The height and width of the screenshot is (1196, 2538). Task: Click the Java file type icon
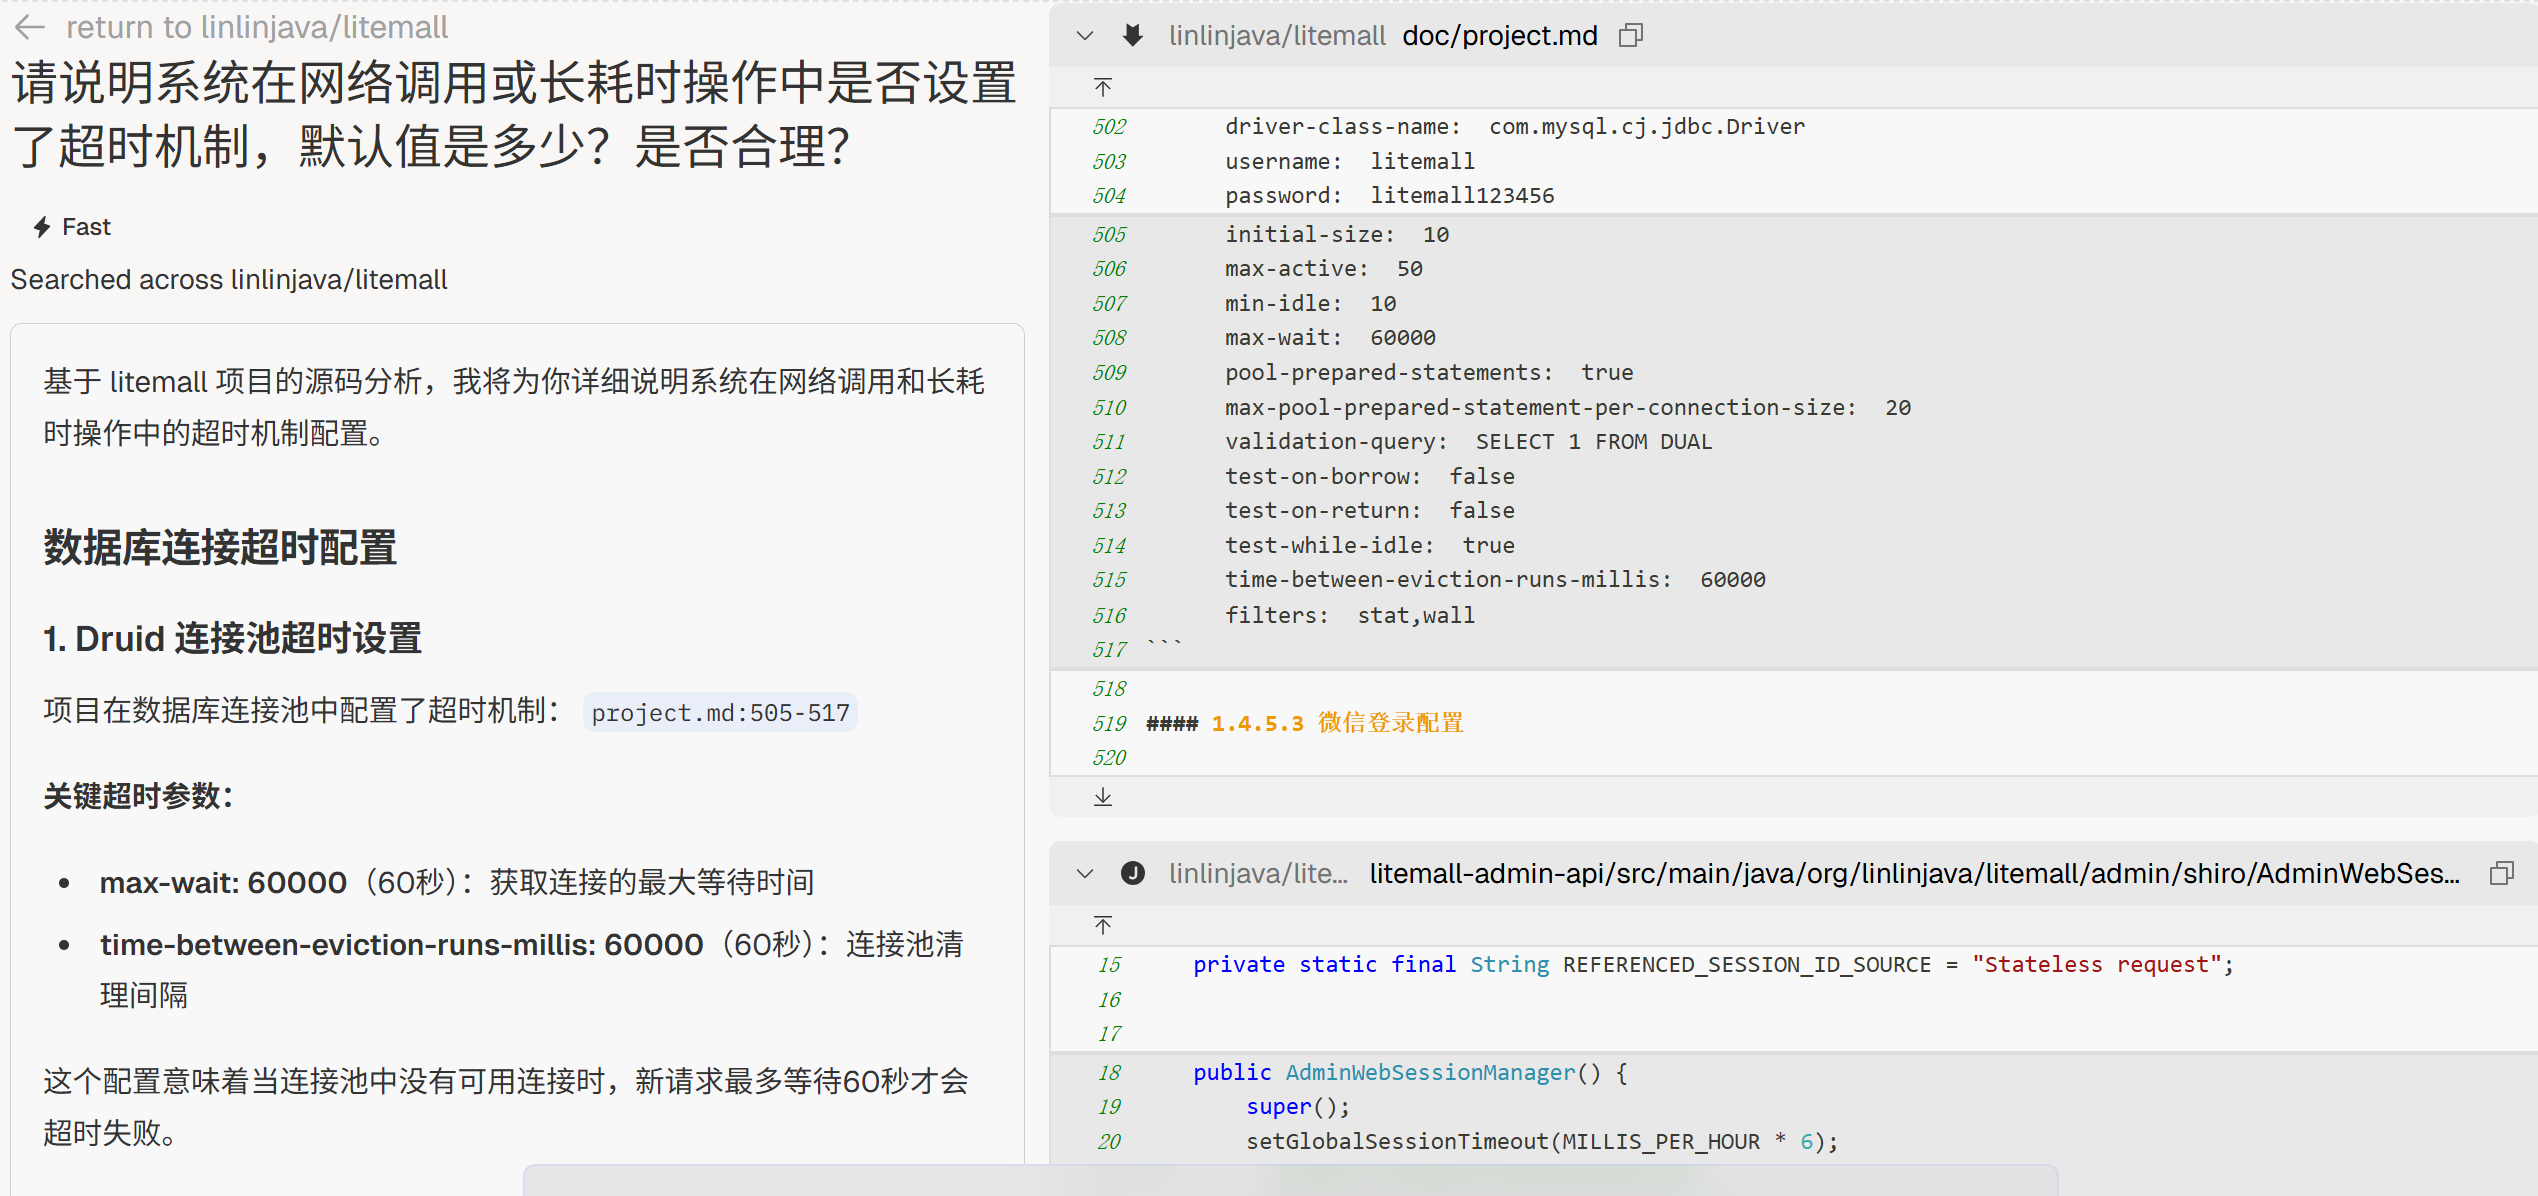1132,874
